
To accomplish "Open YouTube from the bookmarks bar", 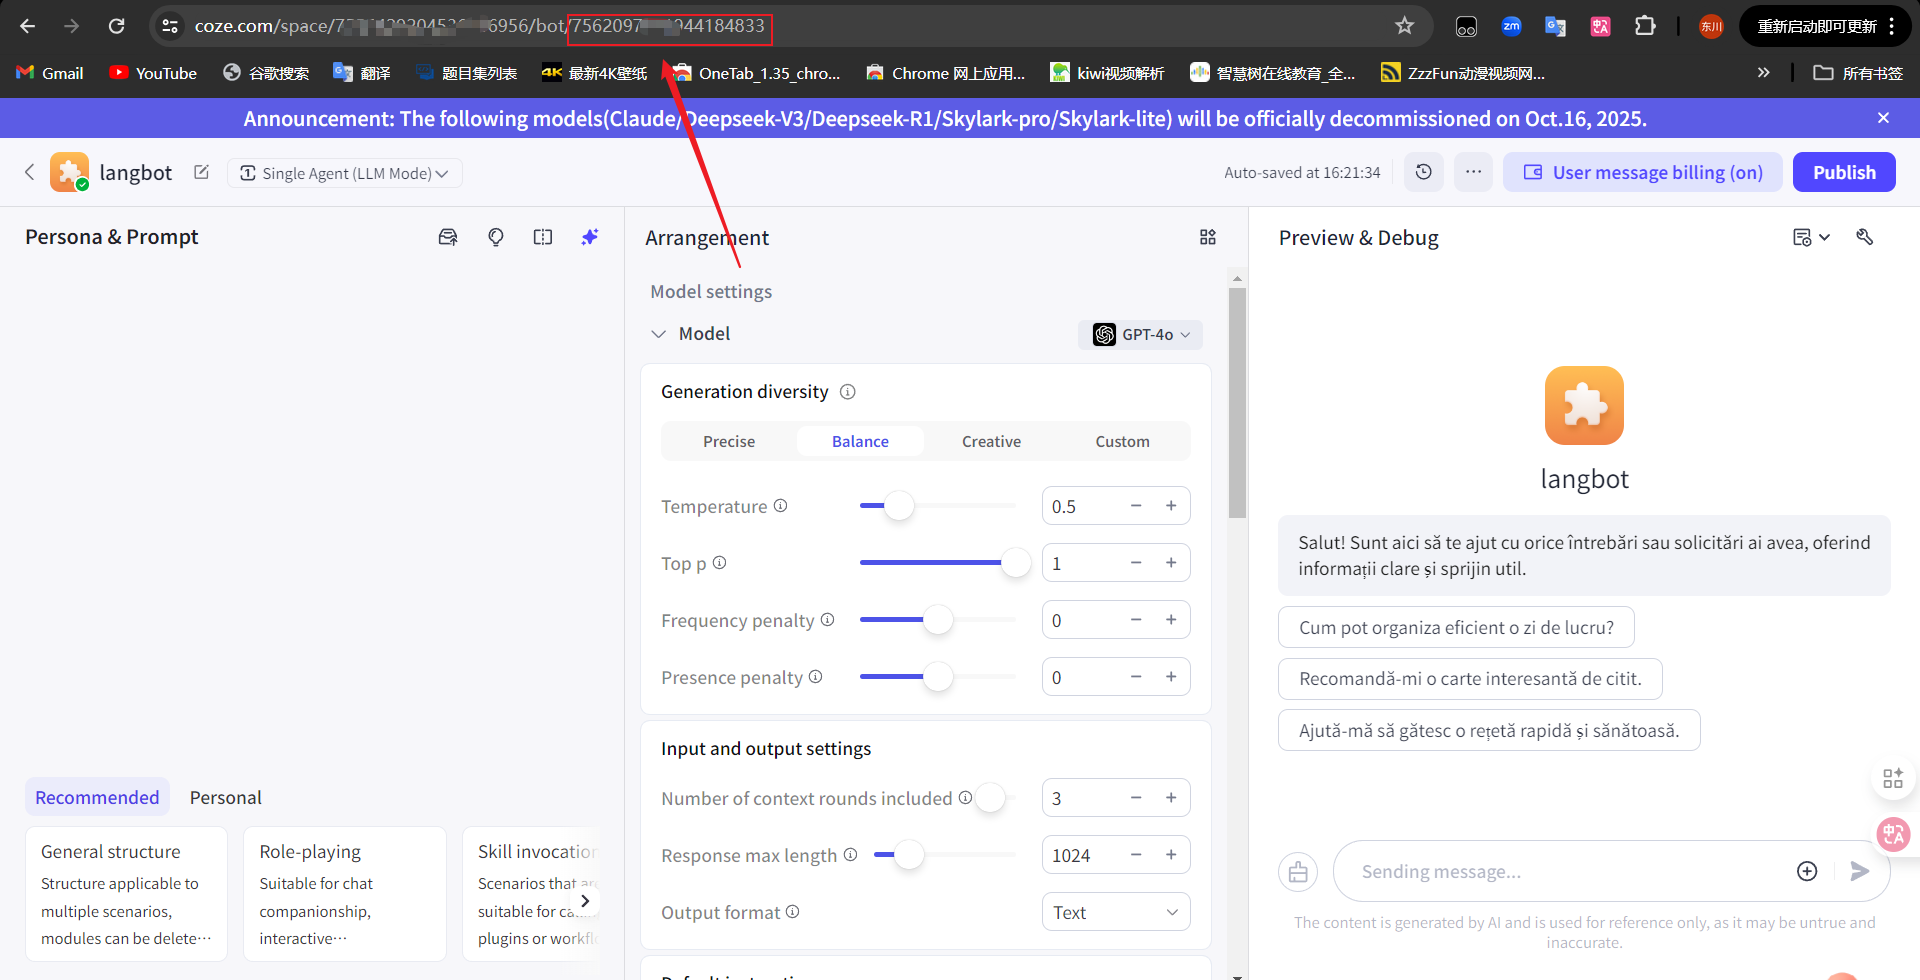I will click(x=152, y=72).
